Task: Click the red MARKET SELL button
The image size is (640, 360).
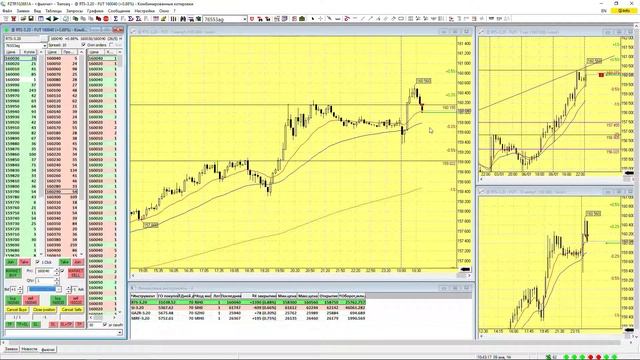Action: 76,273
